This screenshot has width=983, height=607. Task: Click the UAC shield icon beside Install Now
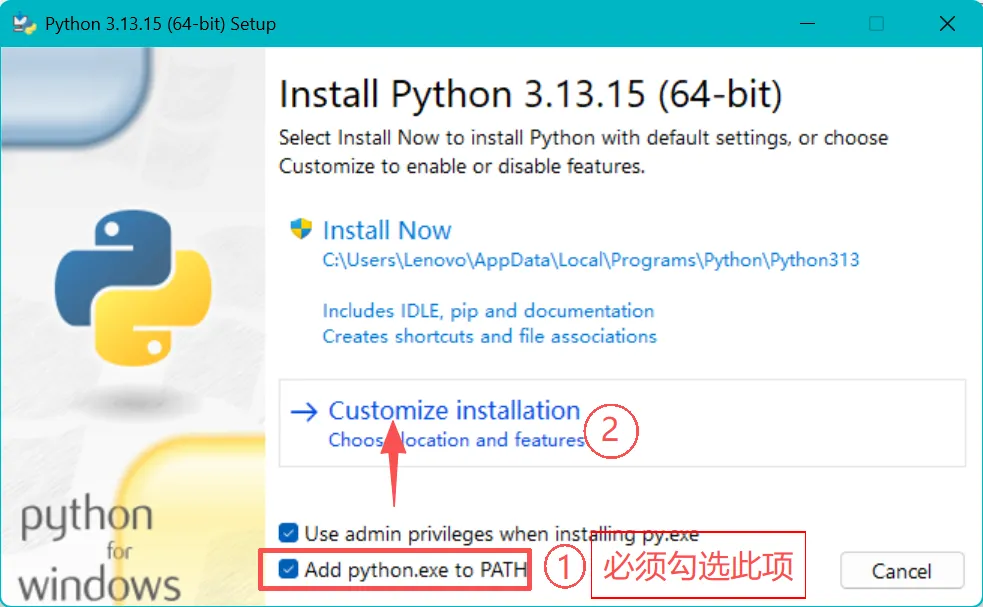coord(301,229)
